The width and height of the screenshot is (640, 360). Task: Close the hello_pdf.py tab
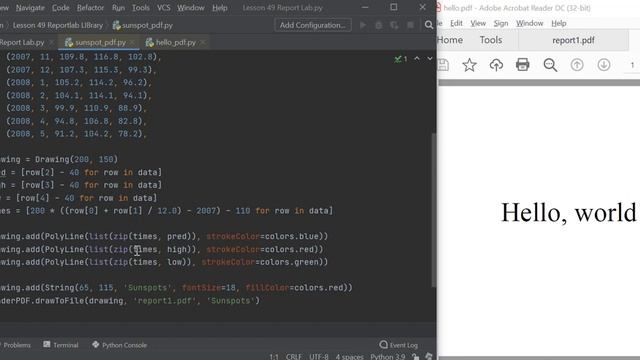coord(203,42)
